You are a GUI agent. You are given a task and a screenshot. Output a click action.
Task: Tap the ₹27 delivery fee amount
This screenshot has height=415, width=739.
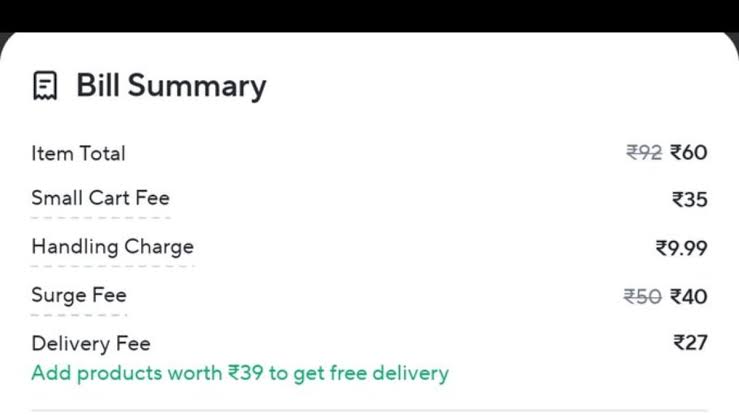point(691,342)
